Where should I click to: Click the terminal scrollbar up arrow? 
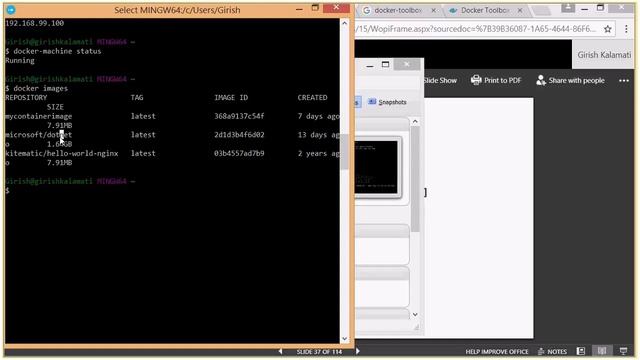pos(344,23)
